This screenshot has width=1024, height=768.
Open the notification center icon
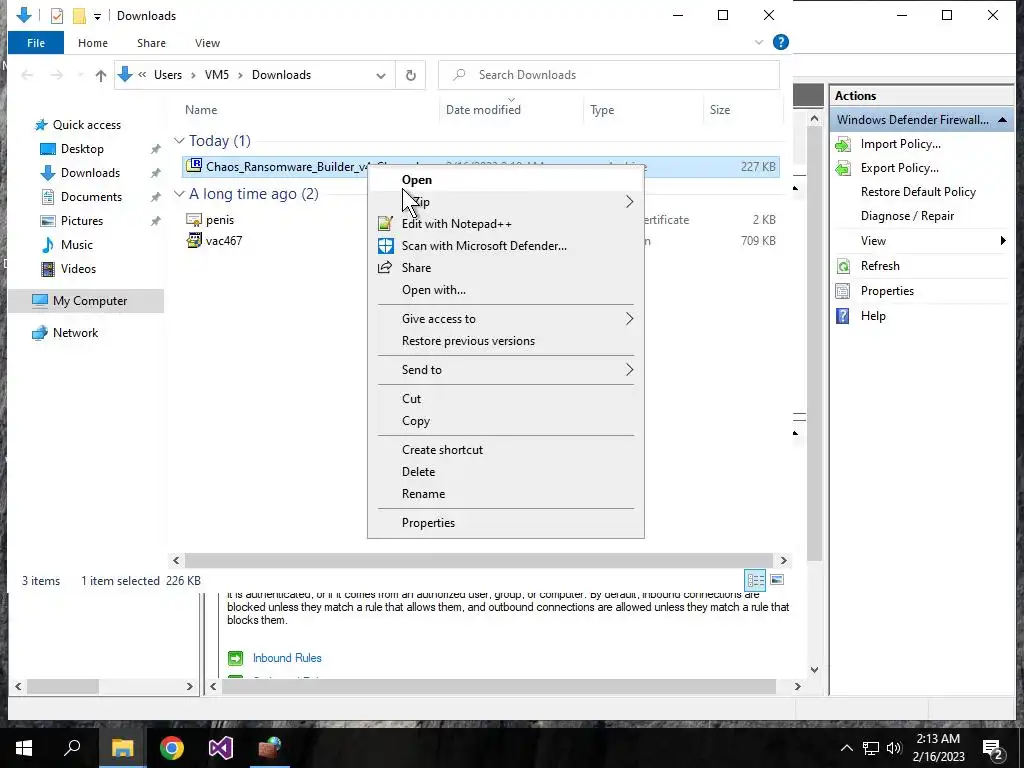coord(993,748)
